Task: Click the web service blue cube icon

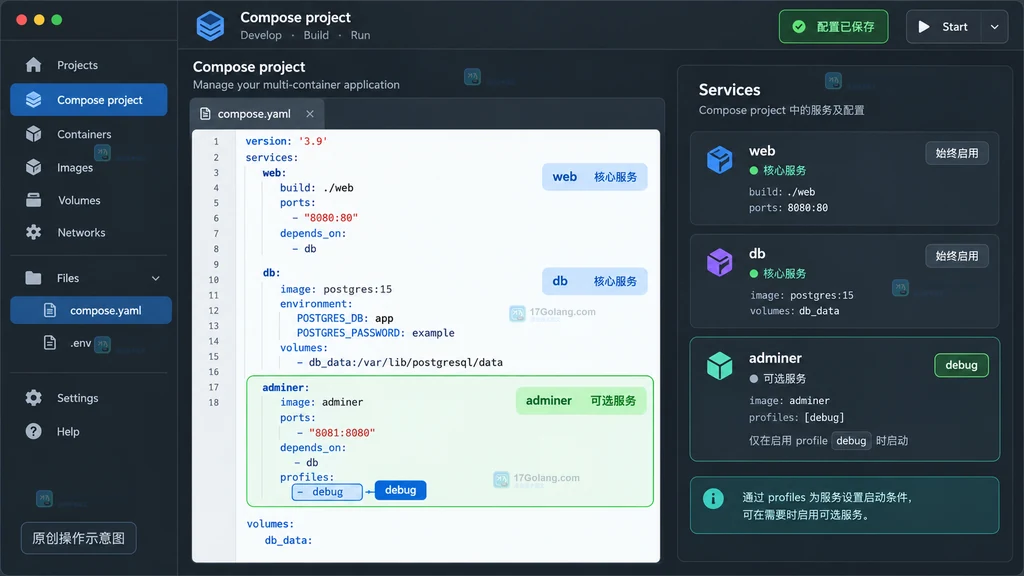Action: pyautogui.click(x=720, y=159)
